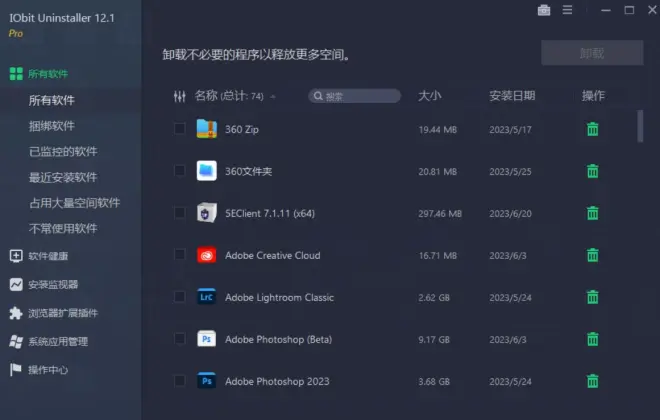
Task: Switch to 最近安装软件 list
Action: tap(63, 177)
